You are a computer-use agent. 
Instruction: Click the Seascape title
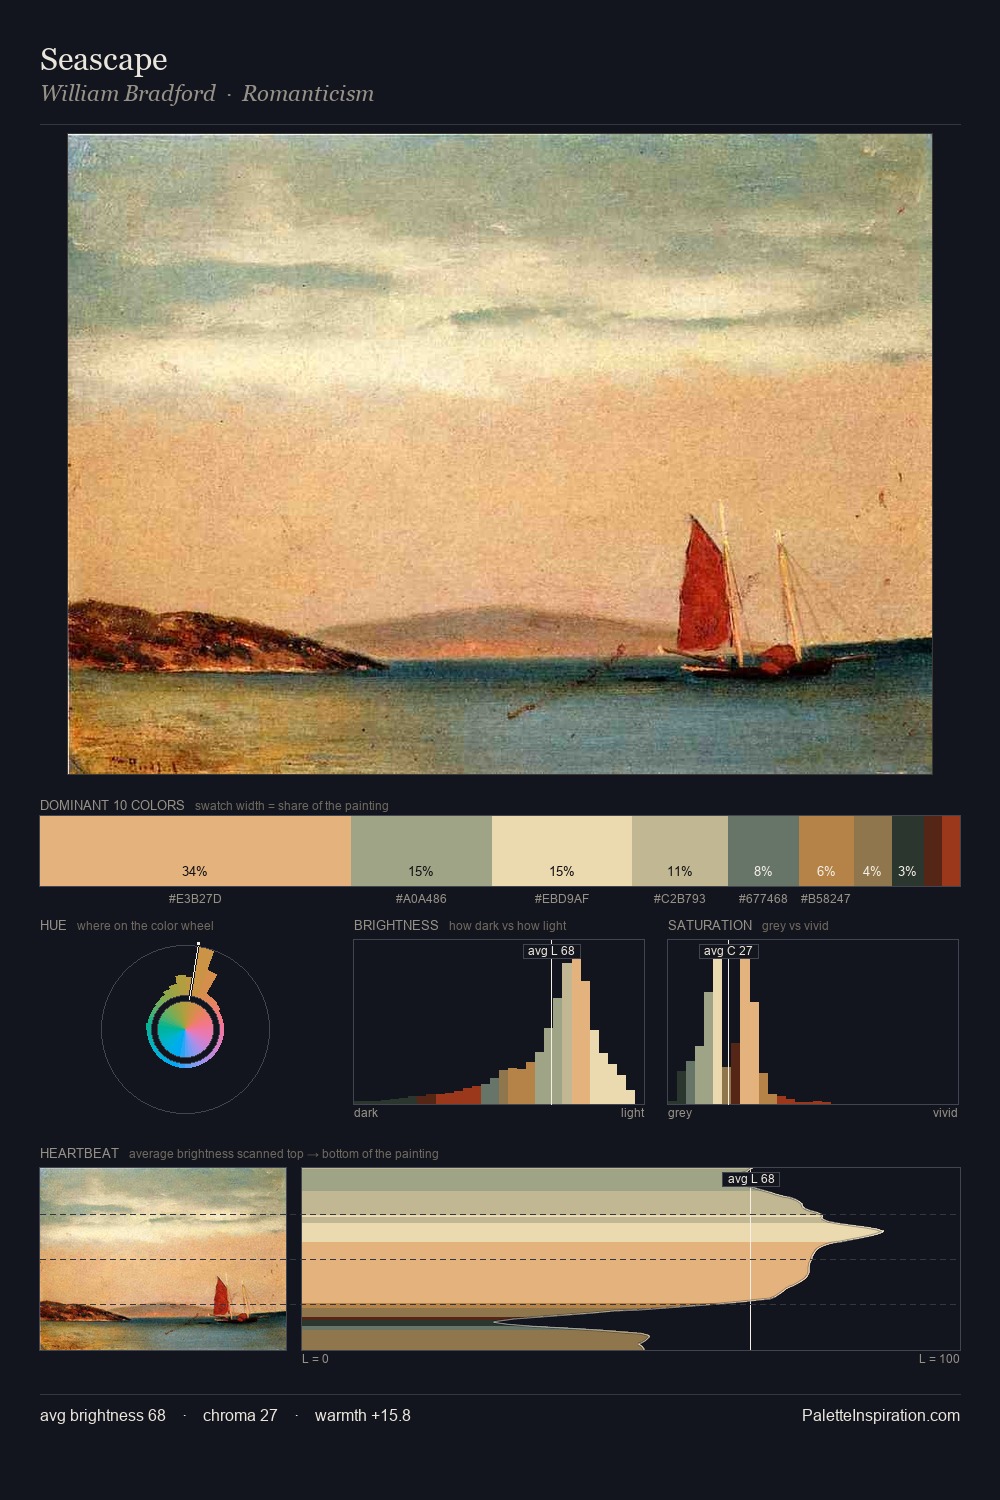click(104, 60)
